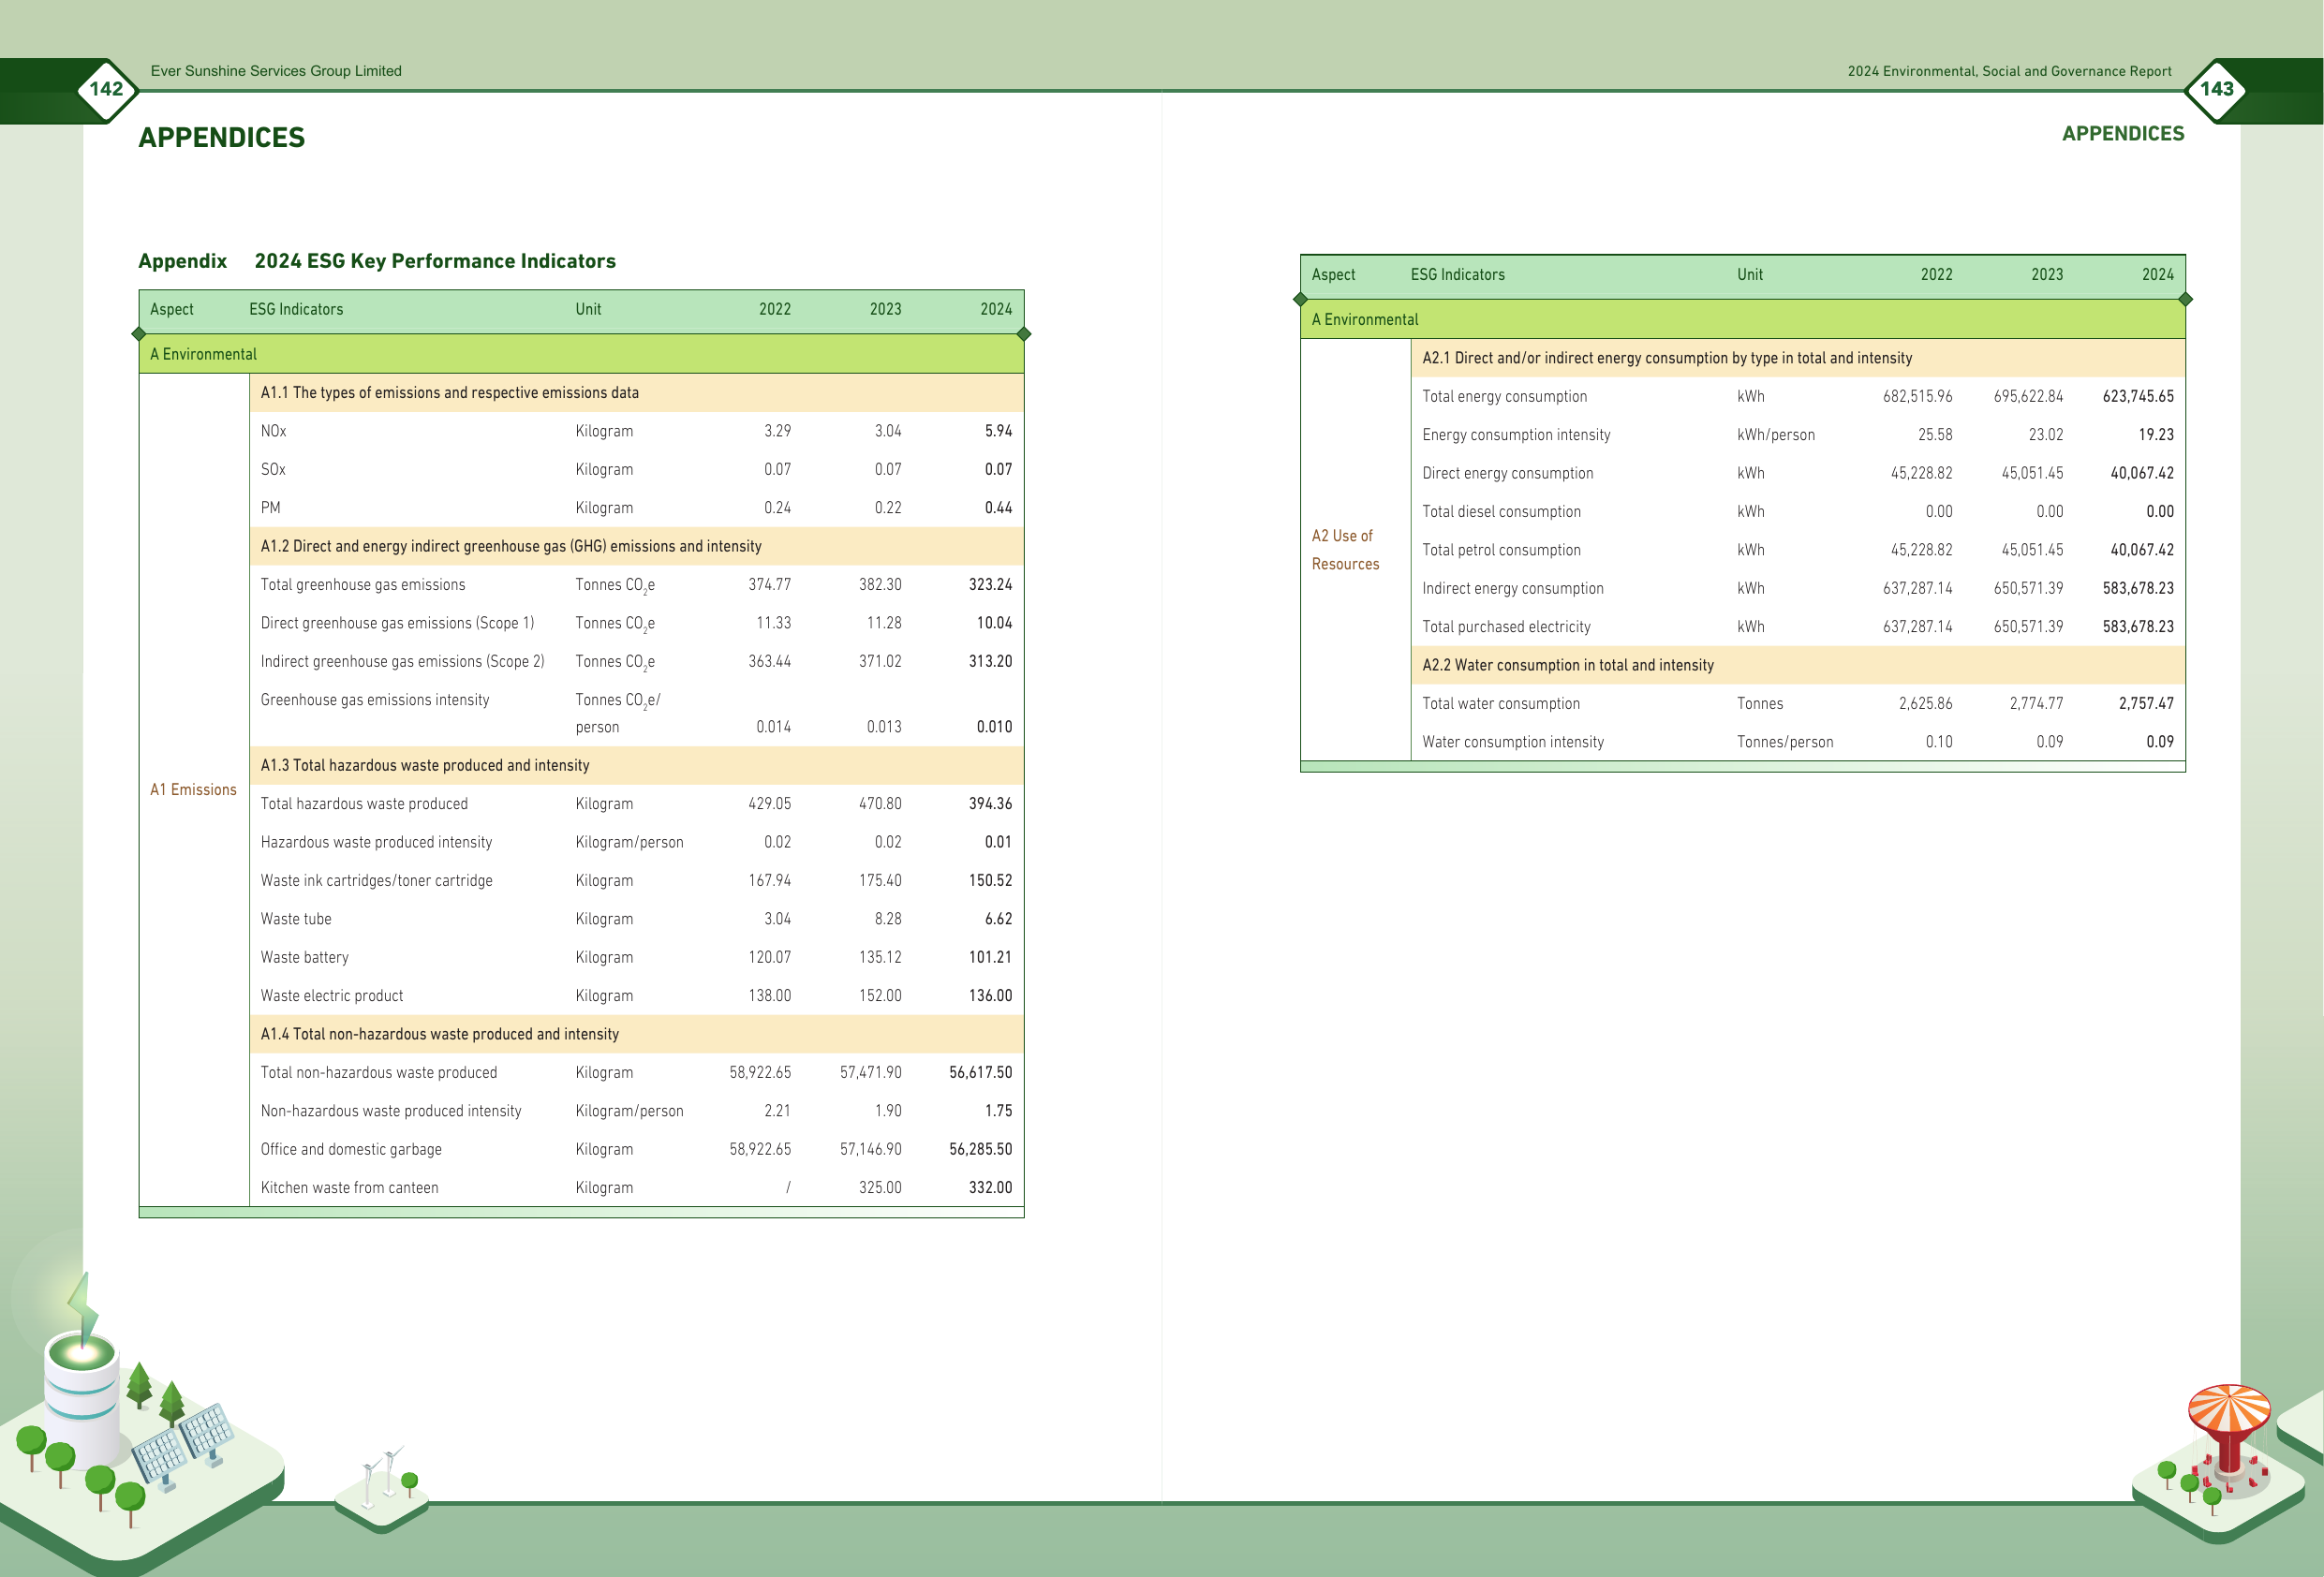The height and width of the screenshot is (1577, 2324).
Task: Select 'Total purchased electricity' label
Action: pos(1506,627)
